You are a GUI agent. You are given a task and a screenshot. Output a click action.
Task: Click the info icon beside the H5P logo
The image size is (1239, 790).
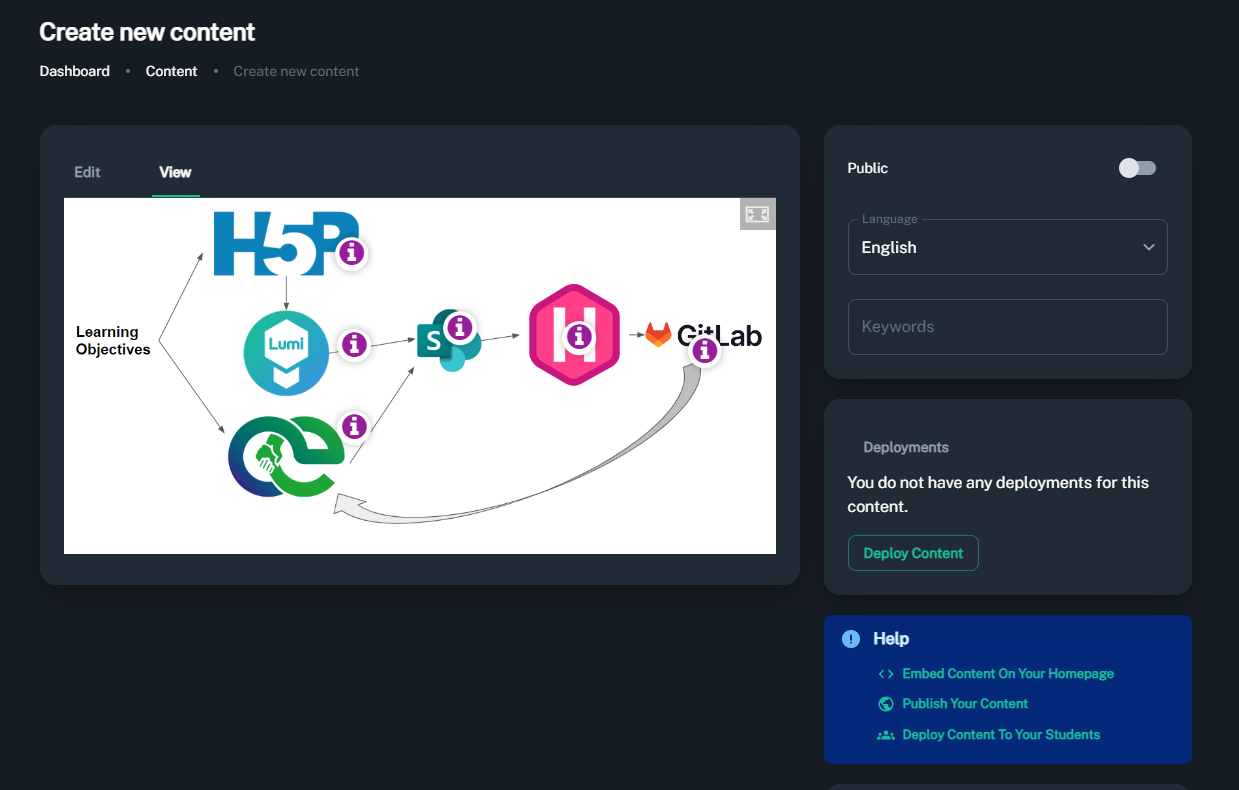351,254
